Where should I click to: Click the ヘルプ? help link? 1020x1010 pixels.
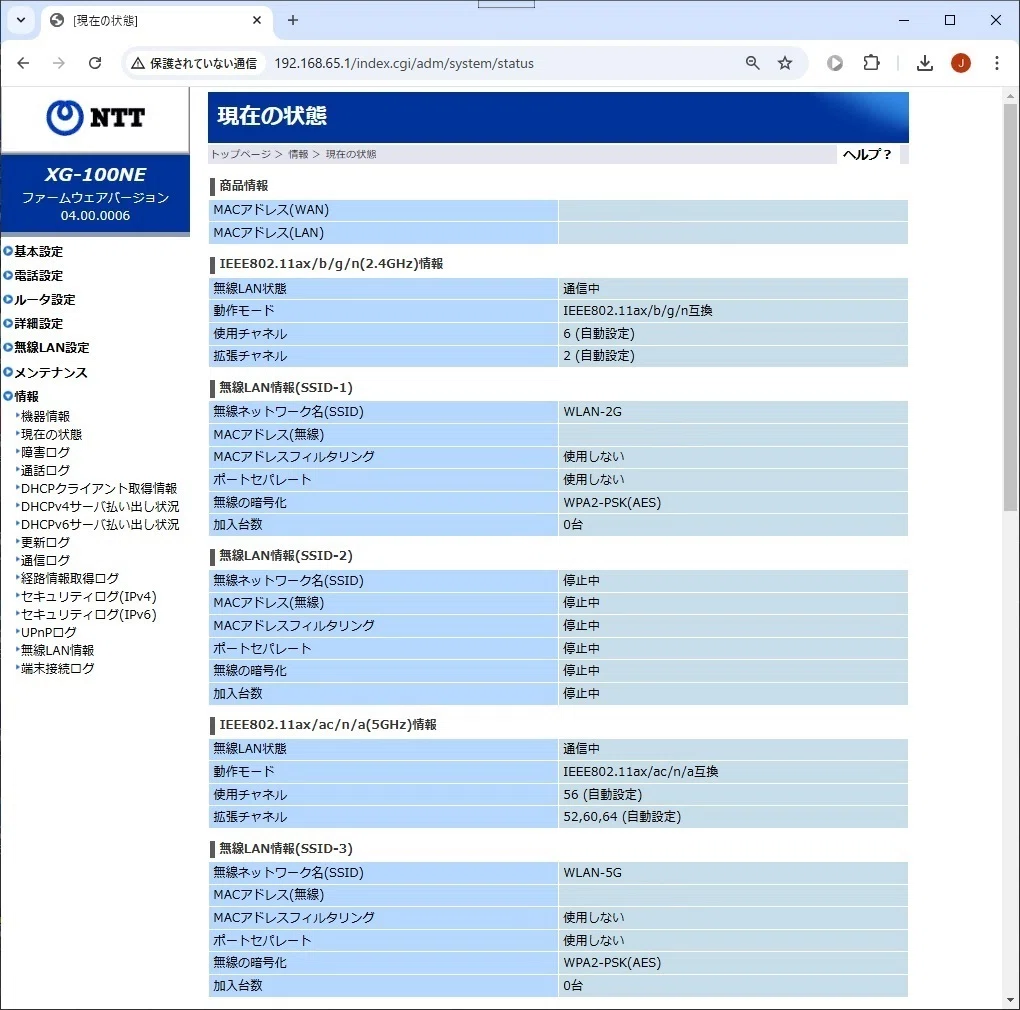click(x=867, y=154)
